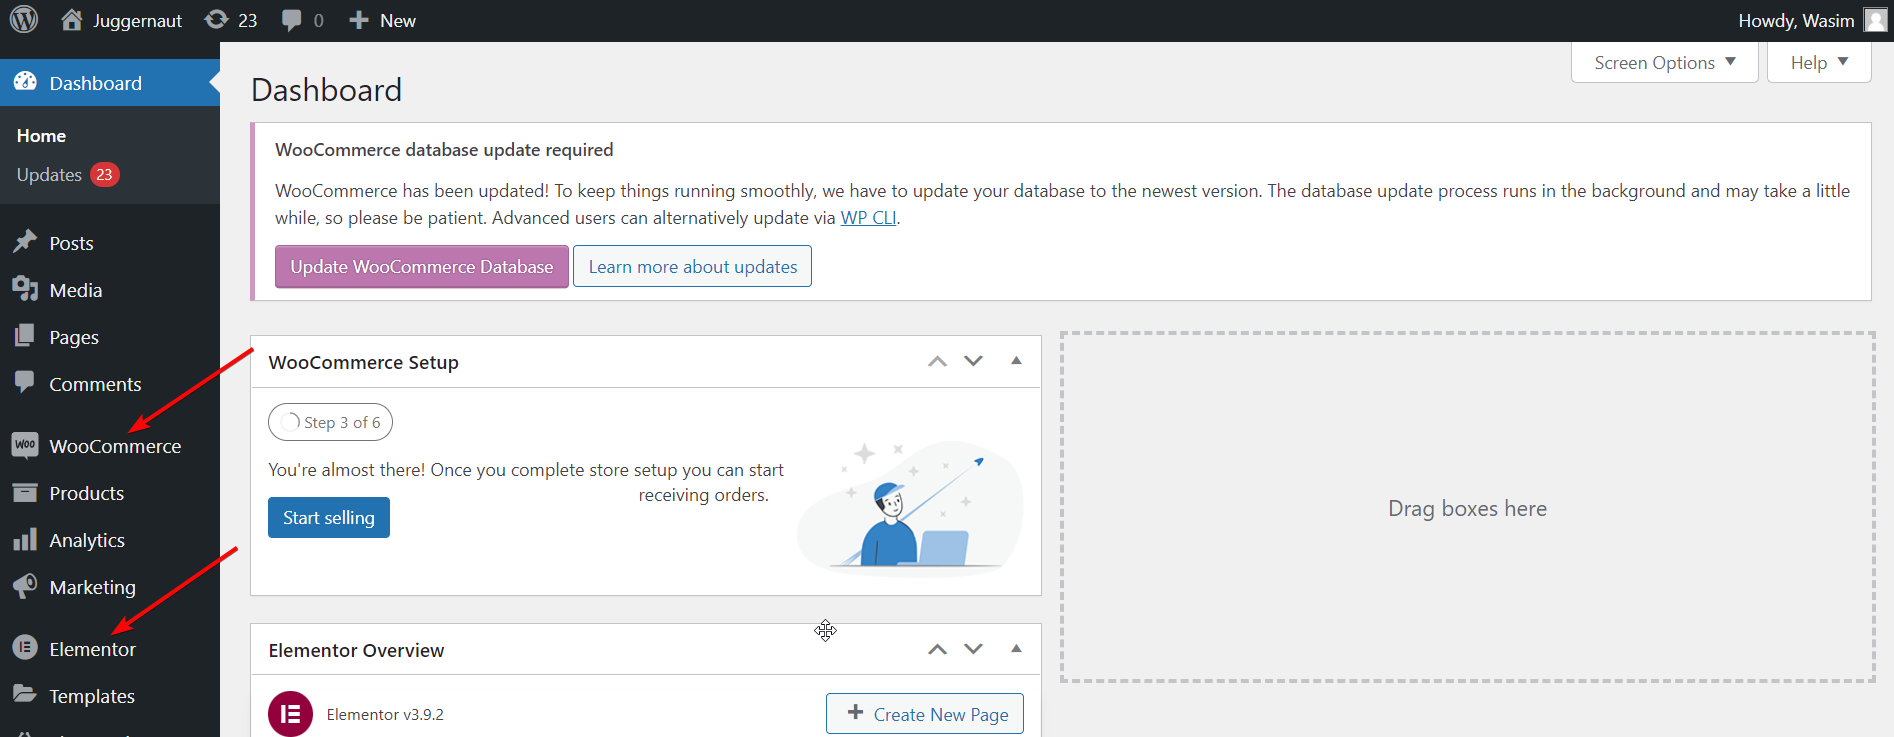The image size is (1894, 737).
Task: Open the Juggernaut site name link
Action: pyautogui.click(x=137, y=20)
